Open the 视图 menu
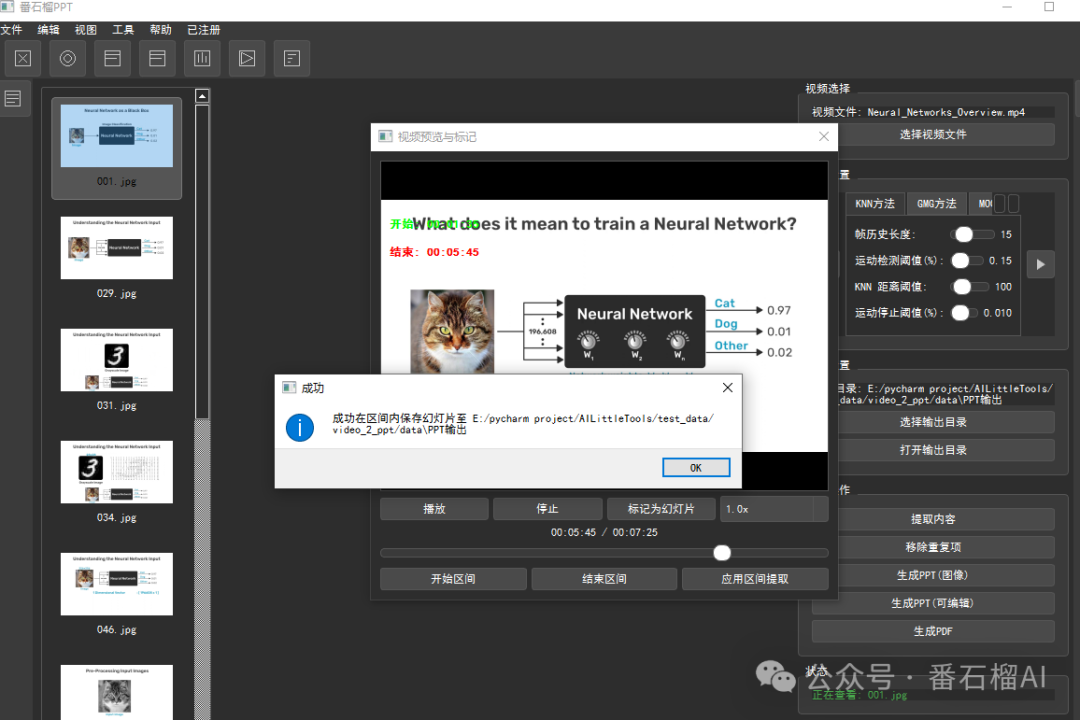The height and width of the screenshot is (720, 1080). click(x=85, y=30)
